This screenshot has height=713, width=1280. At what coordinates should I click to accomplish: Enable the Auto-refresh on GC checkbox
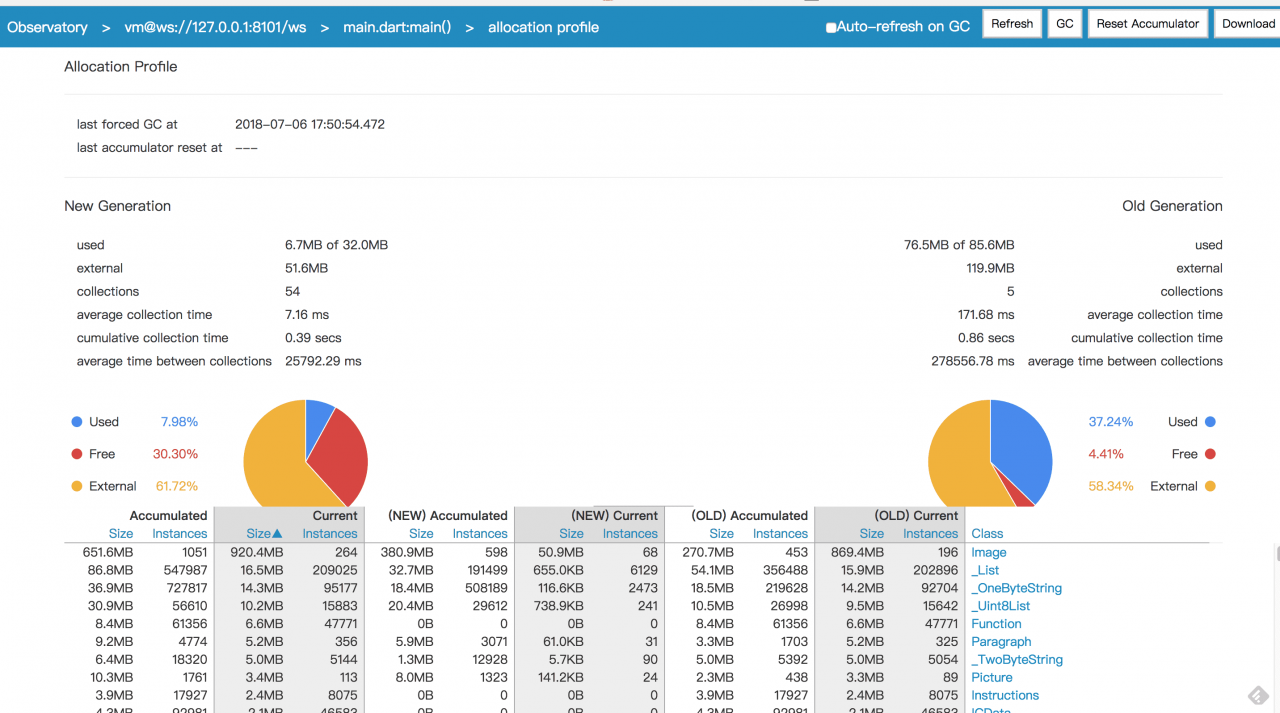tap(830, 28)
